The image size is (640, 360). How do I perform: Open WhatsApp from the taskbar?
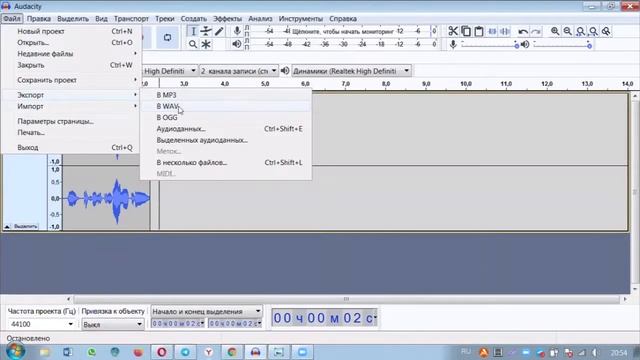(x=91, y=352)
